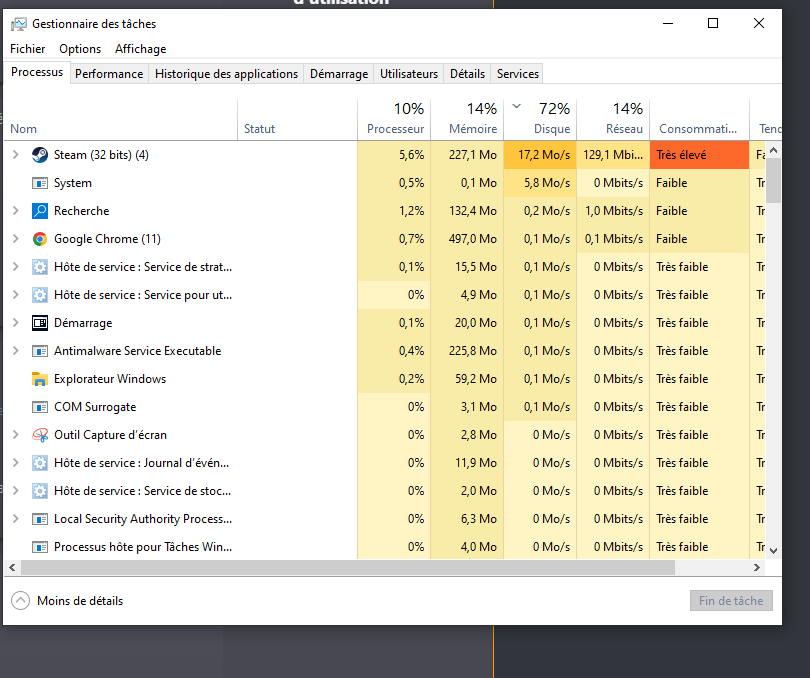Click the vertical scrollbar up arrow
Image resolution: width=810 pixels, height=678 pixels.
[773, 150]
